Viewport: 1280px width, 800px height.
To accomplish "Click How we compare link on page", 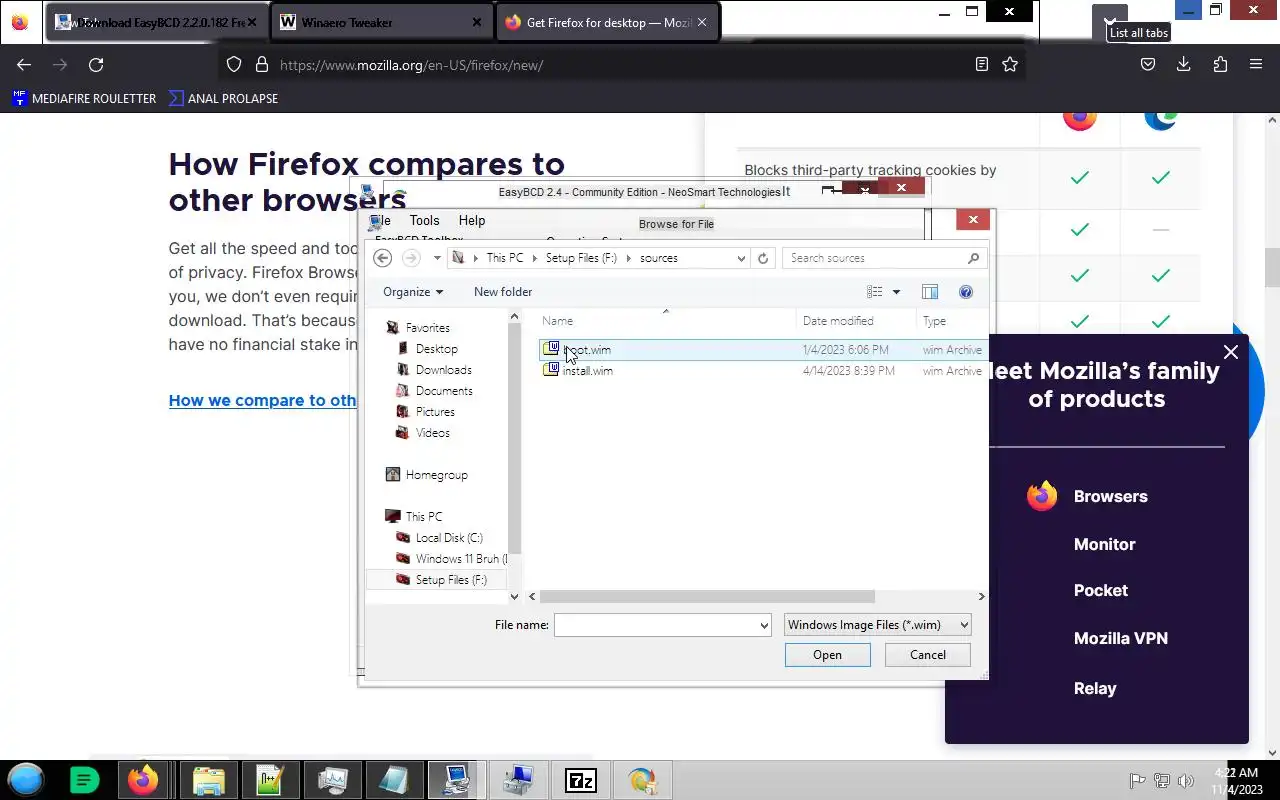I will tap(263, 400).
